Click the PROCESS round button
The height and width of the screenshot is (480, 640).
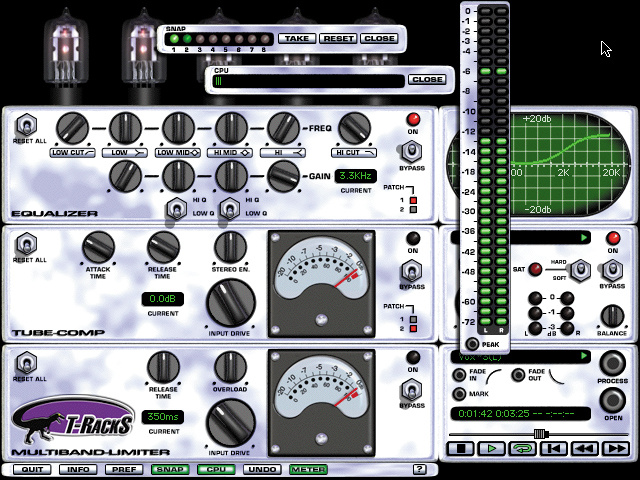[613, 363]
